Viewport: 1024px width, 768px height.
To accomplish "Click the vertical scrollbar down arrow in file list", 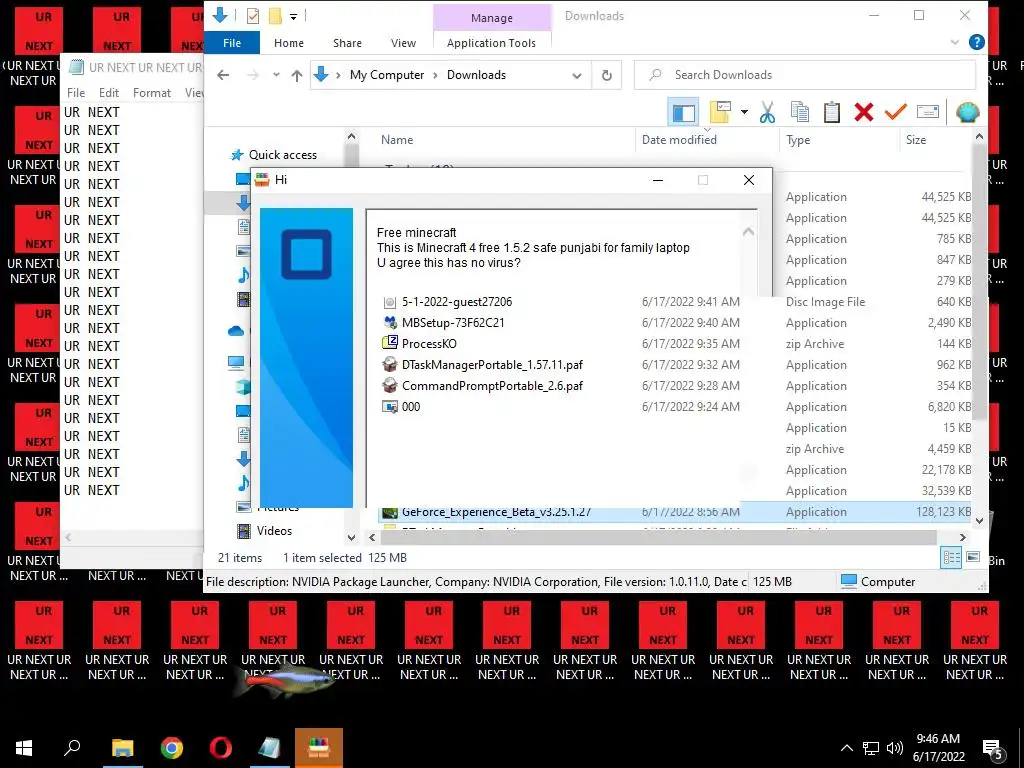I will [979, 520].
